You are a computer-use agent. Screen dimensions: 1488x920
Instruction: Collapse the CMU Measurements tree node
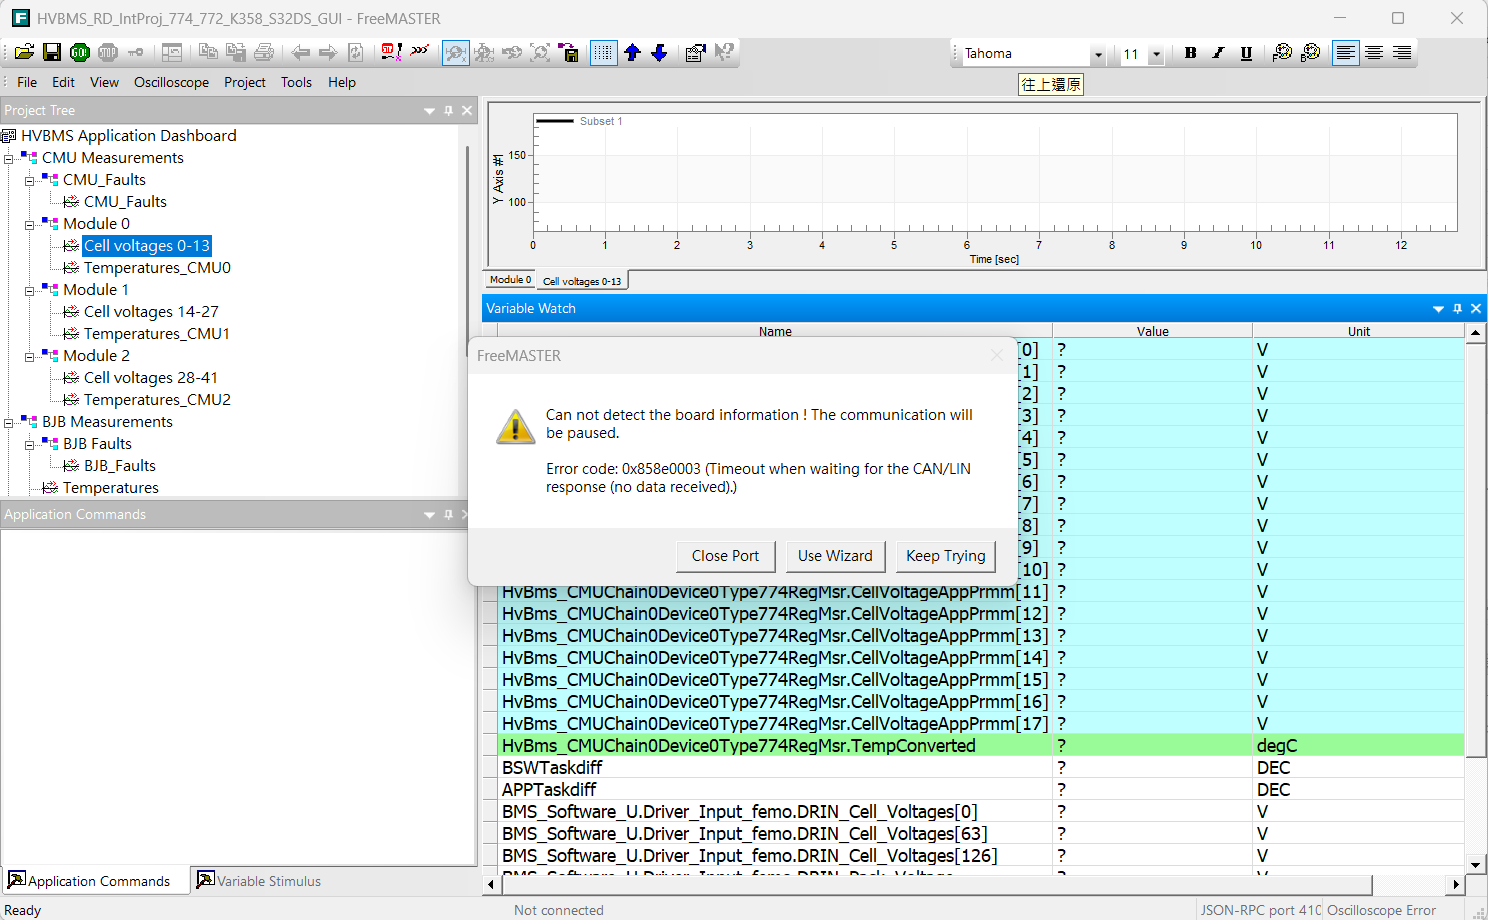pyautogui.click(x=9, y=158)
